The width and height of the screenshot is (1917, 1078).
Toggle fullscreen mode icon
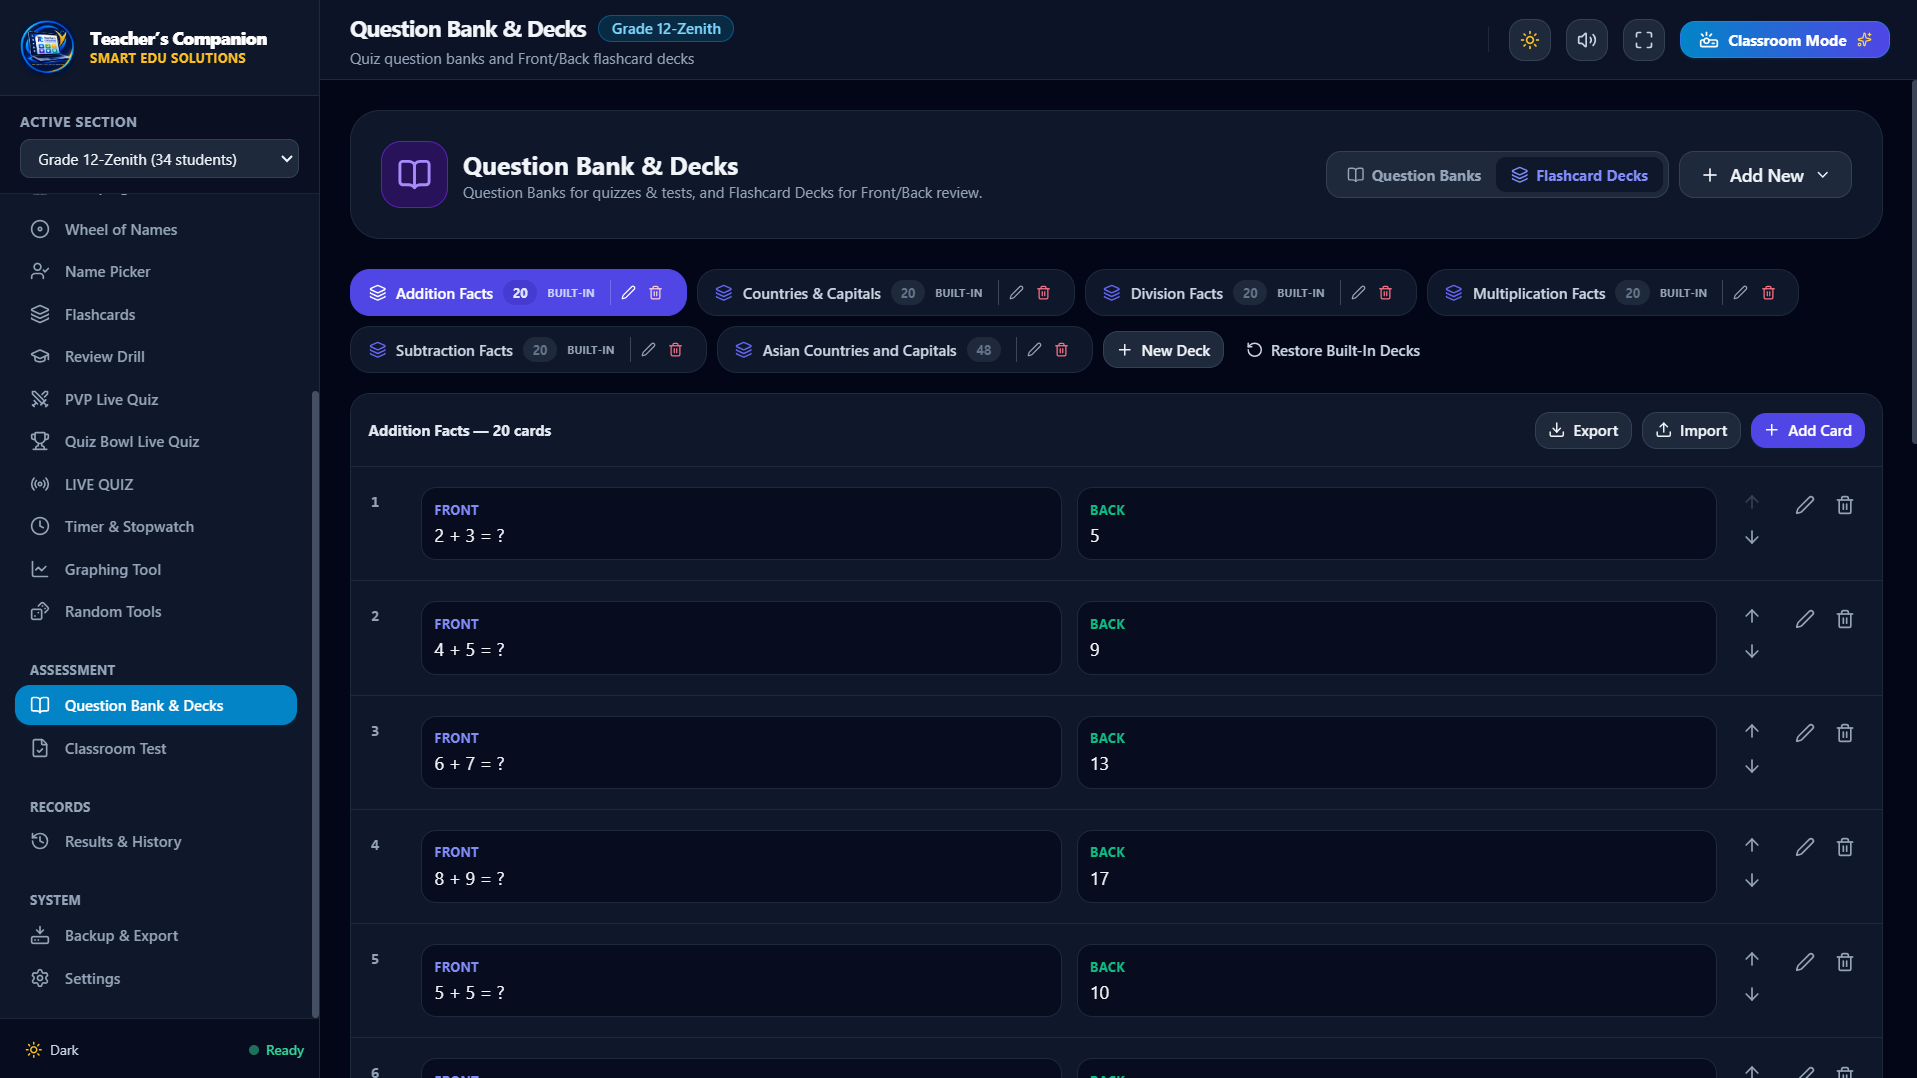pyautogui.click(x=1643, y=40)
